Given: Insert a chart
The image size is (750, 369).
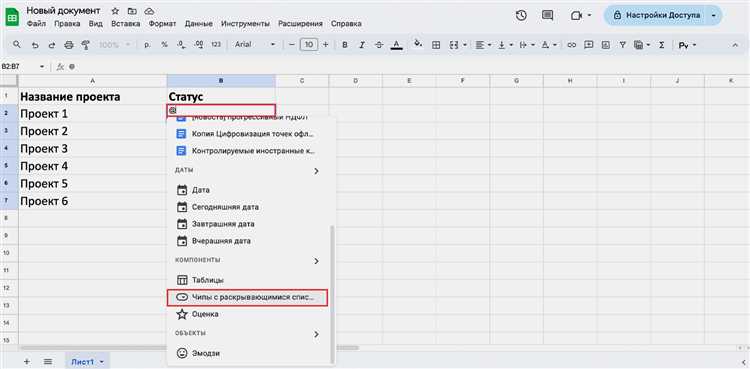Looking at the screenshot, I should tap(606, 45).
